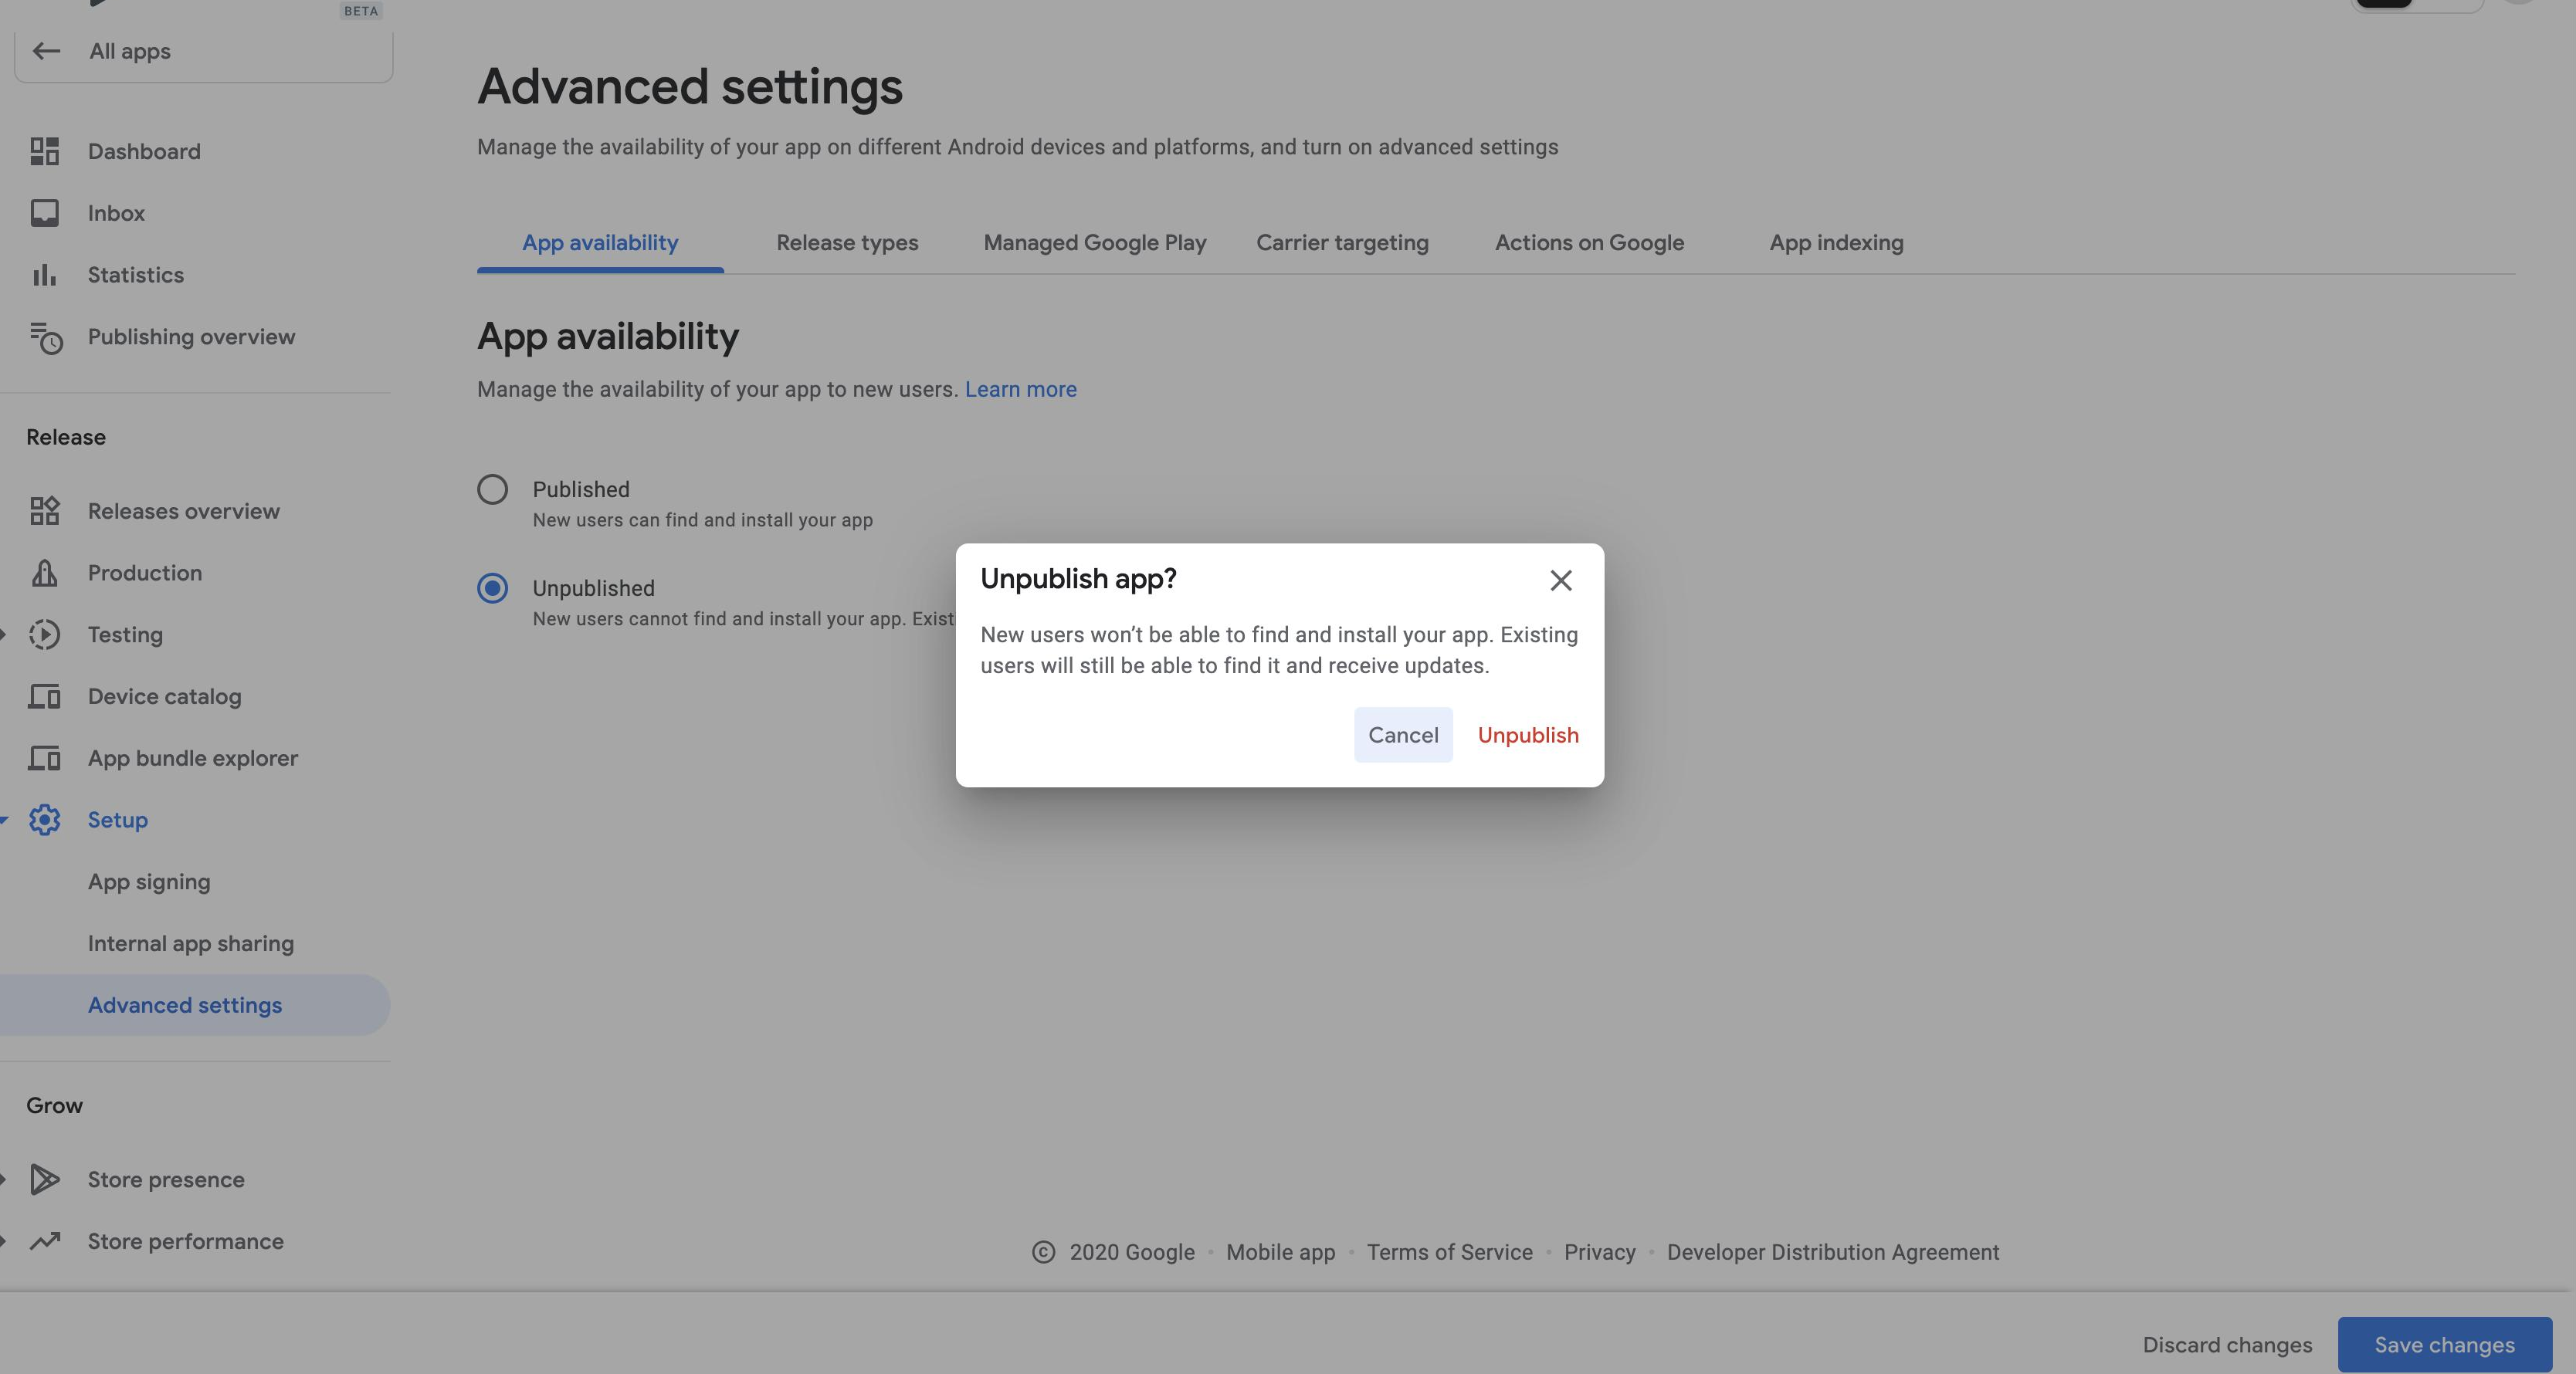This screenshot has height=1374, width=2576.
Task: Open the Managed Google Play tab
Action: [1095, 243]
